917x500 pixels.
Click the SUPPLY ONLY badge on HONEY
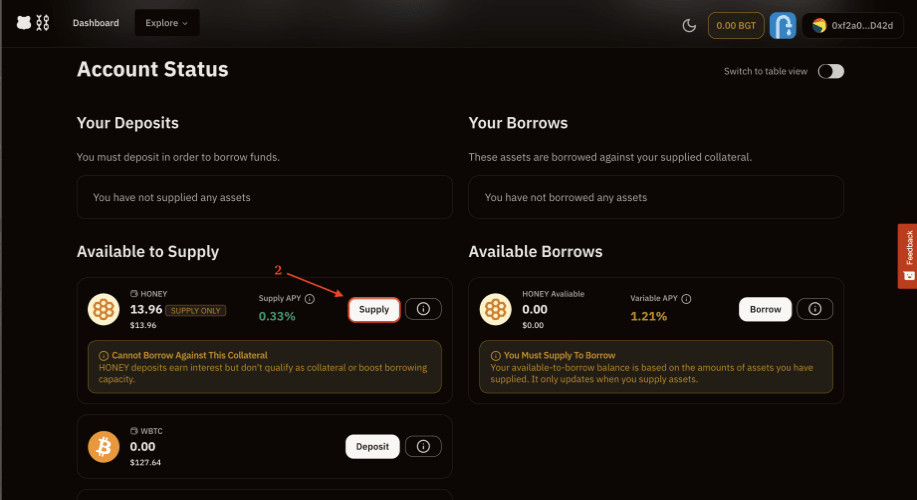[x=195, y=310]
